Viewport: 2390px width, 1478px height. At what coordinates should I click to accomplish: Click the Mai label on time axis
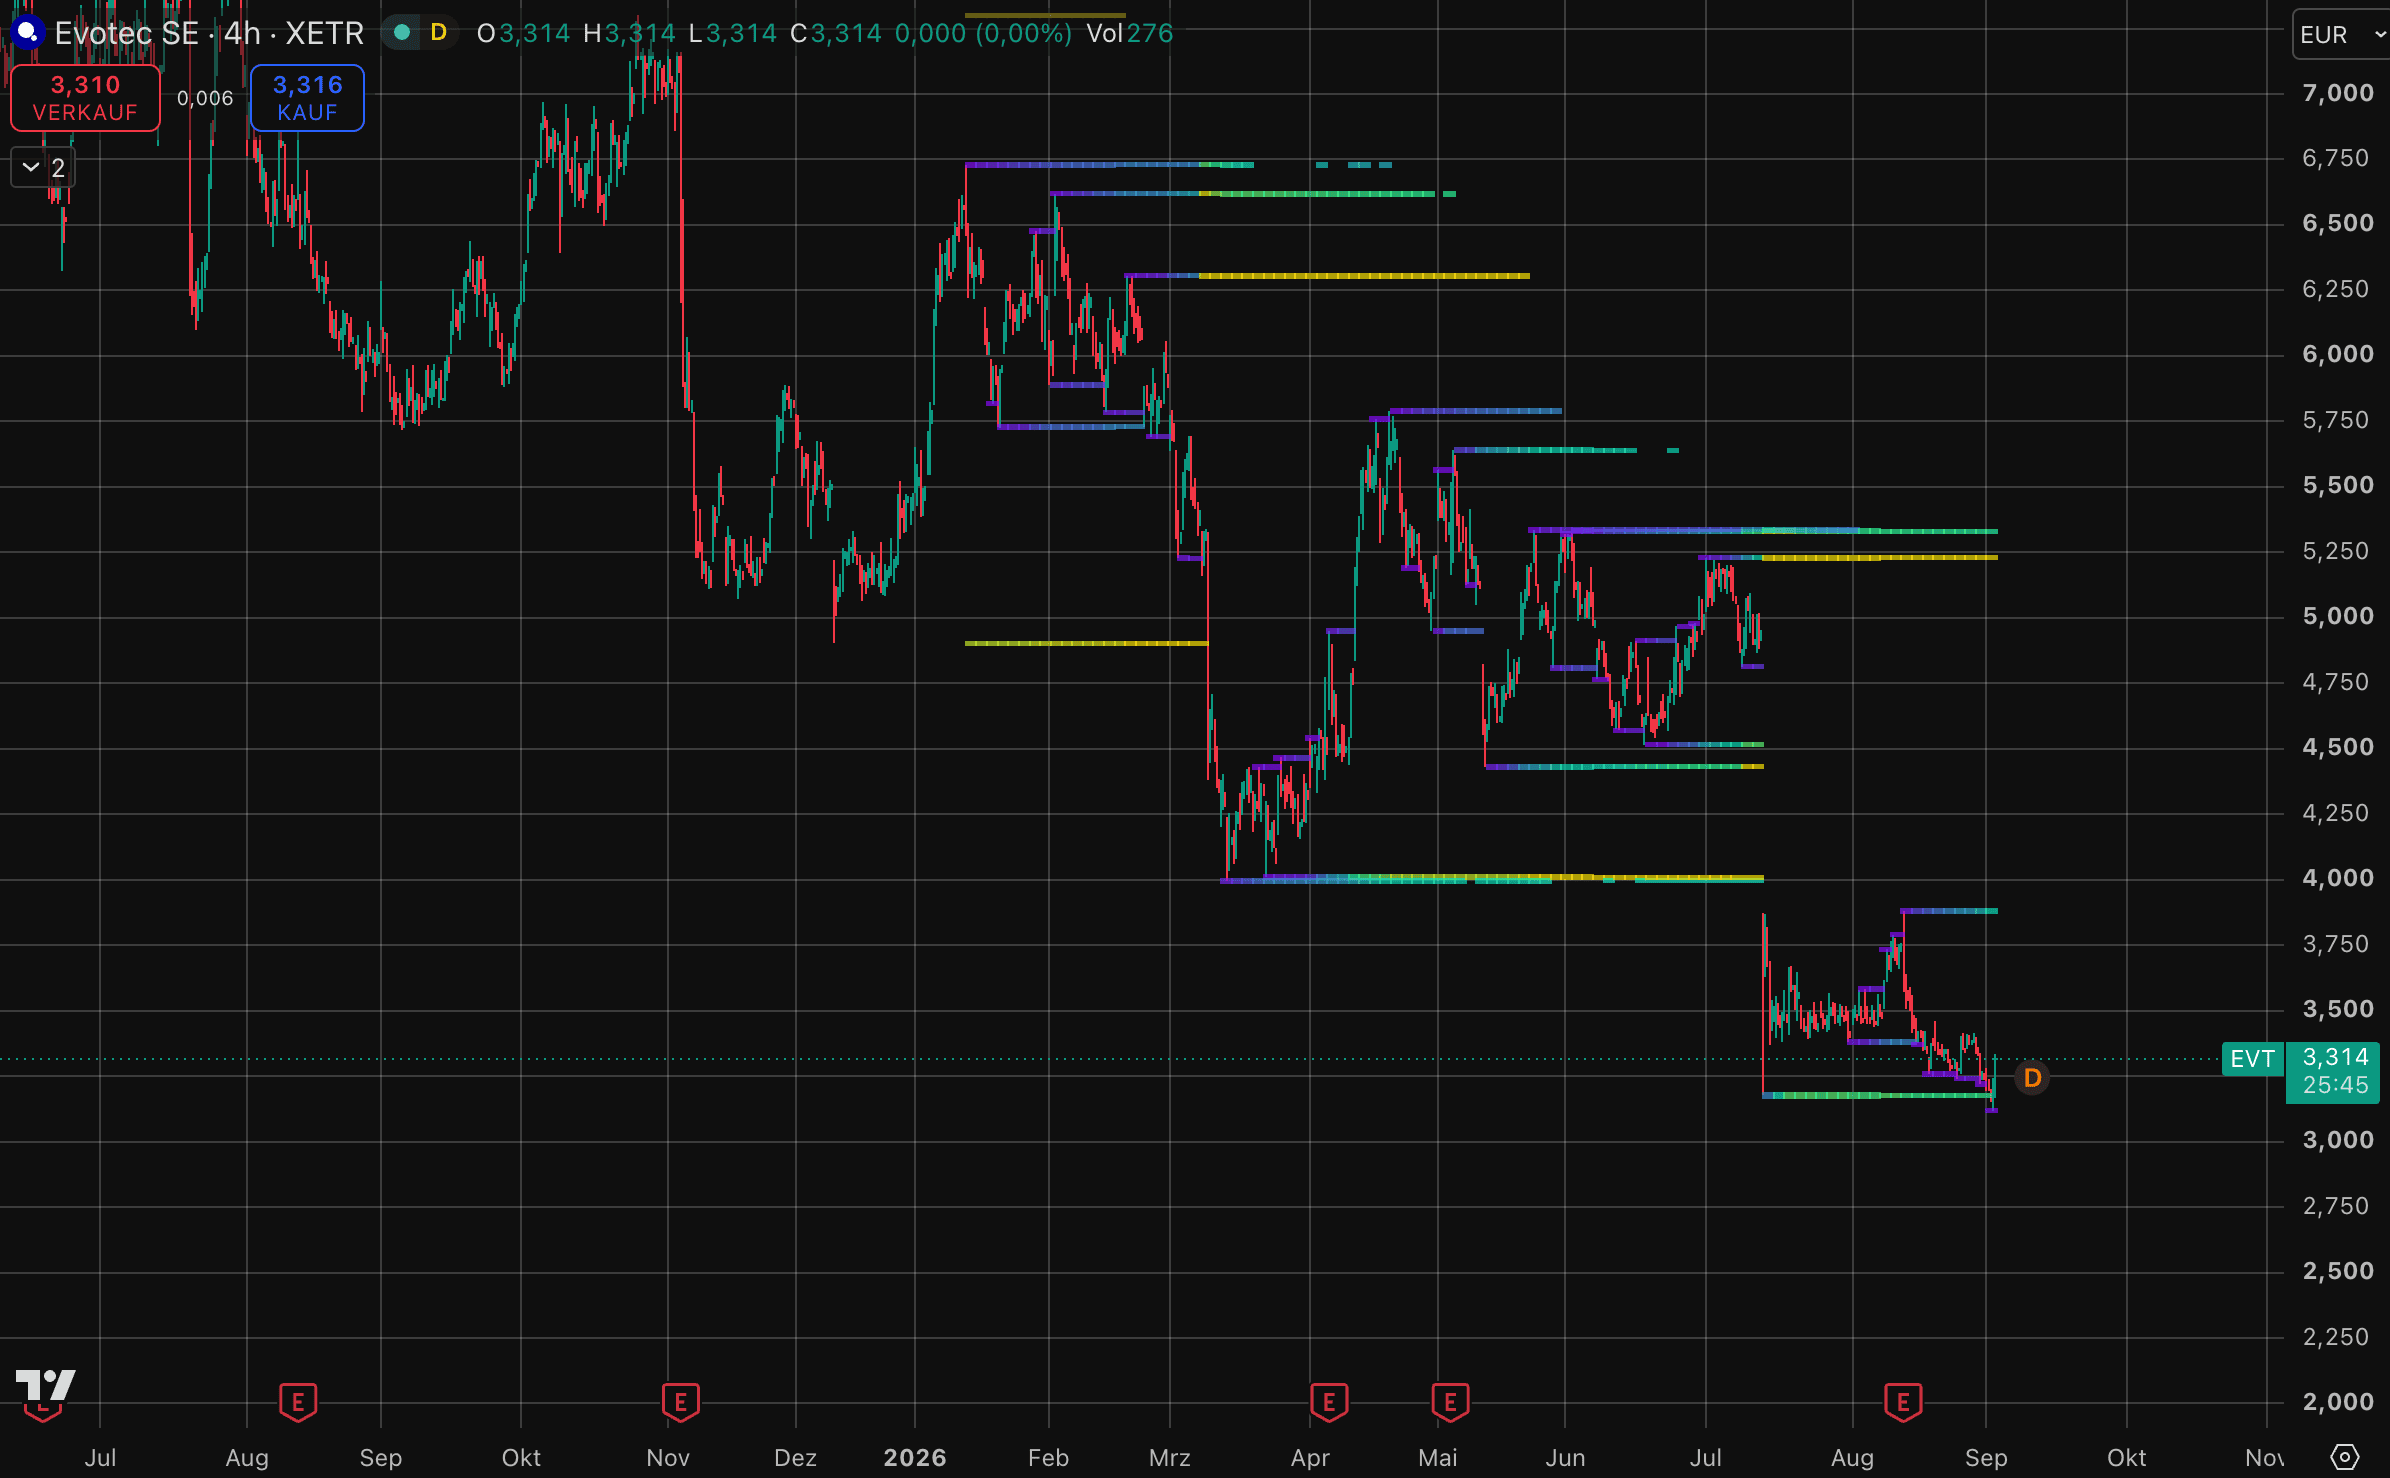(x=1438, y=1458)
